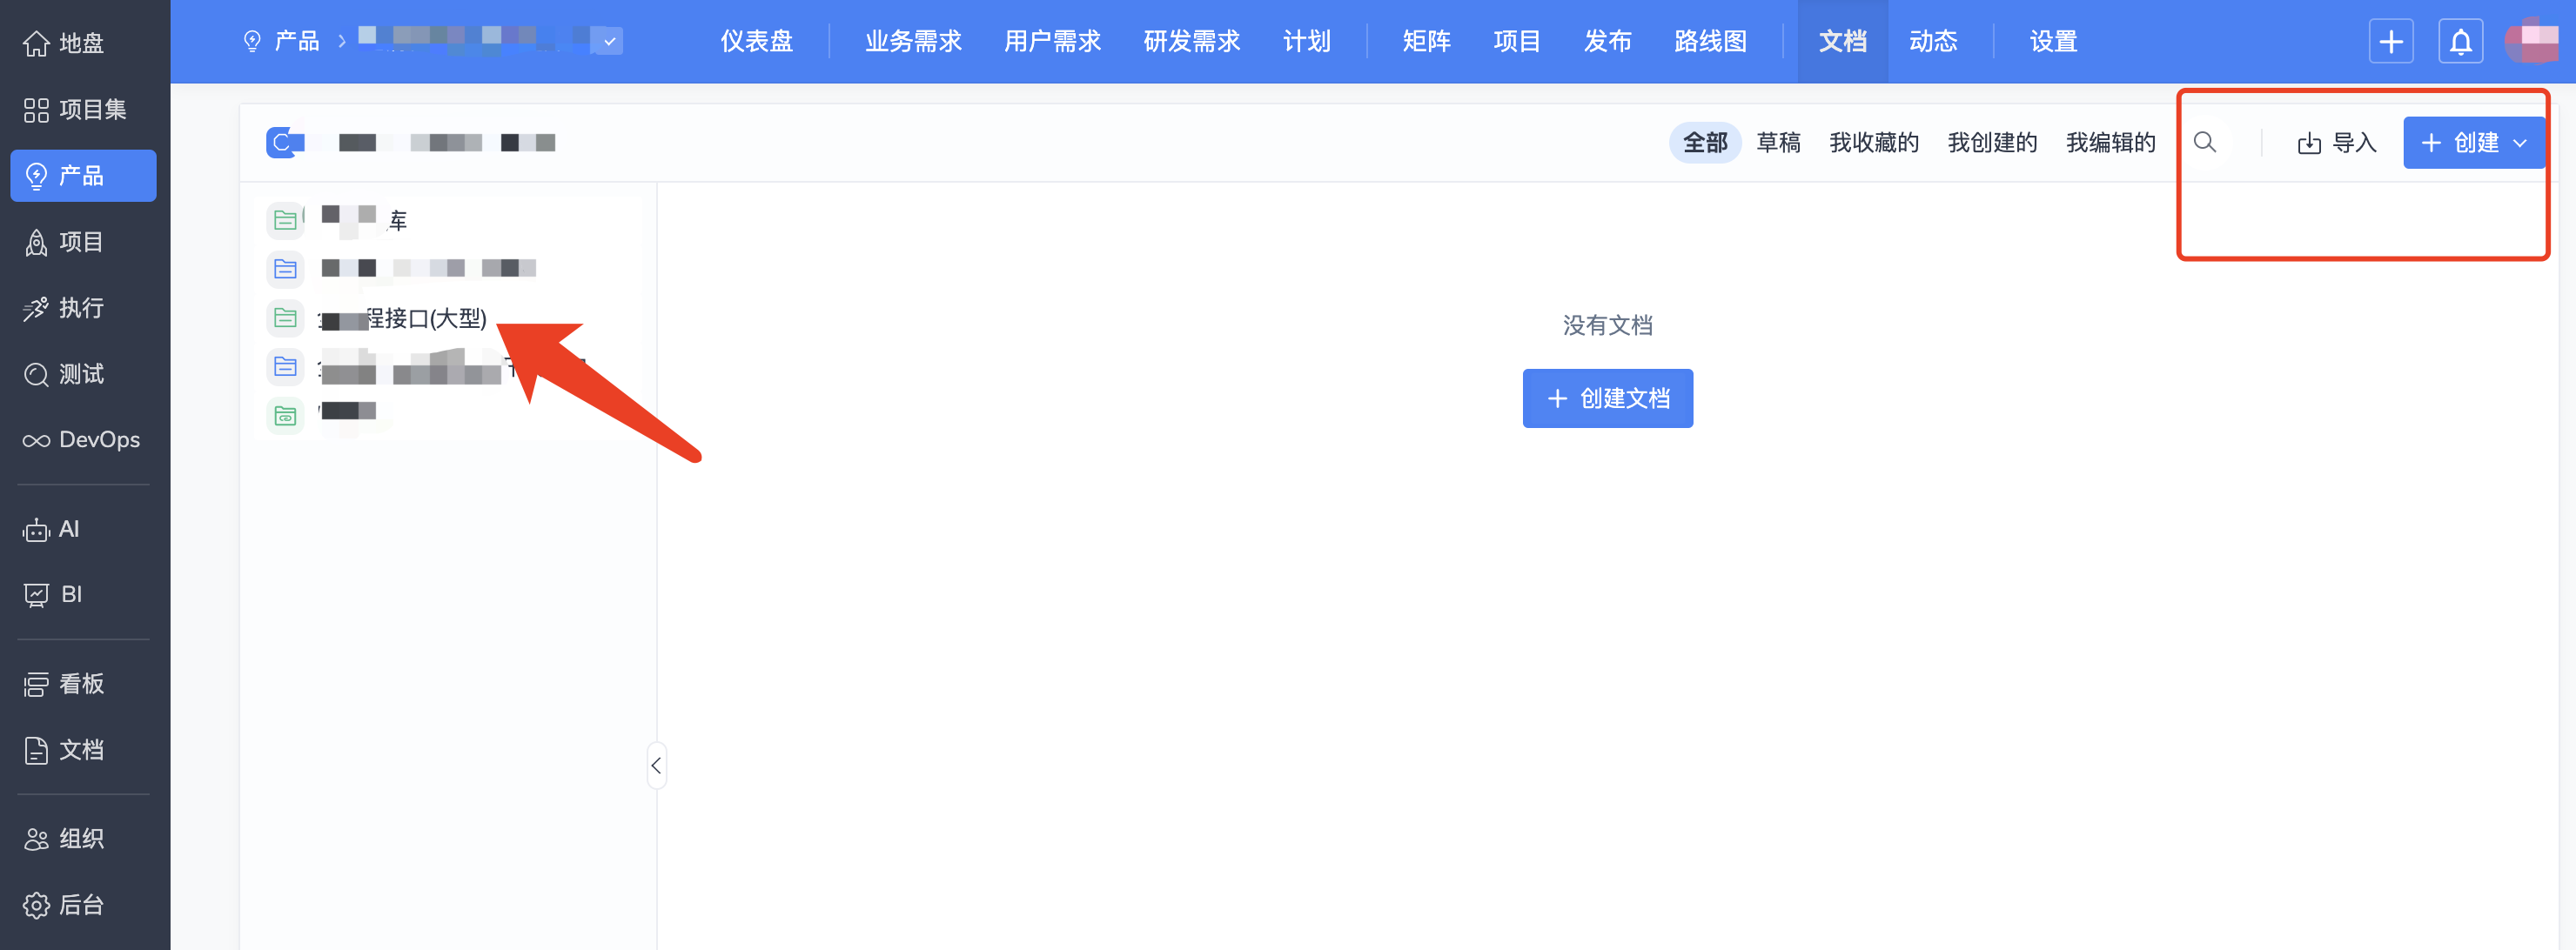The height and width of the screenshot is (950, 2576).
Task: Click the 创建文档 button
Action: coord(1607,398)
